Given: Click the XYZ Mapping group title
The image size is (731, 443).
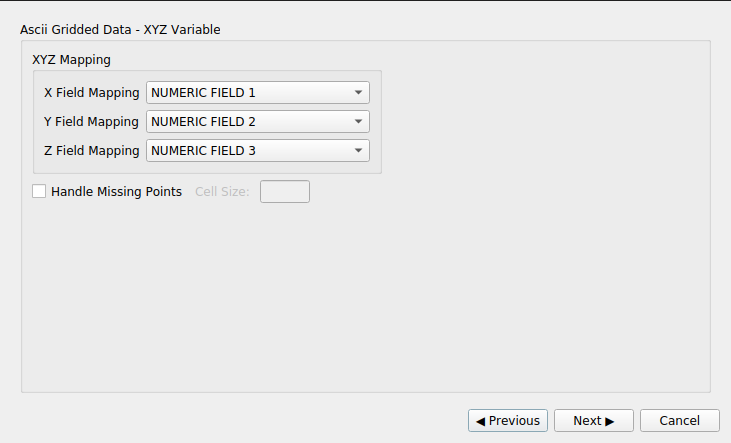Looking at the screenshot, I should coord(72,59).
